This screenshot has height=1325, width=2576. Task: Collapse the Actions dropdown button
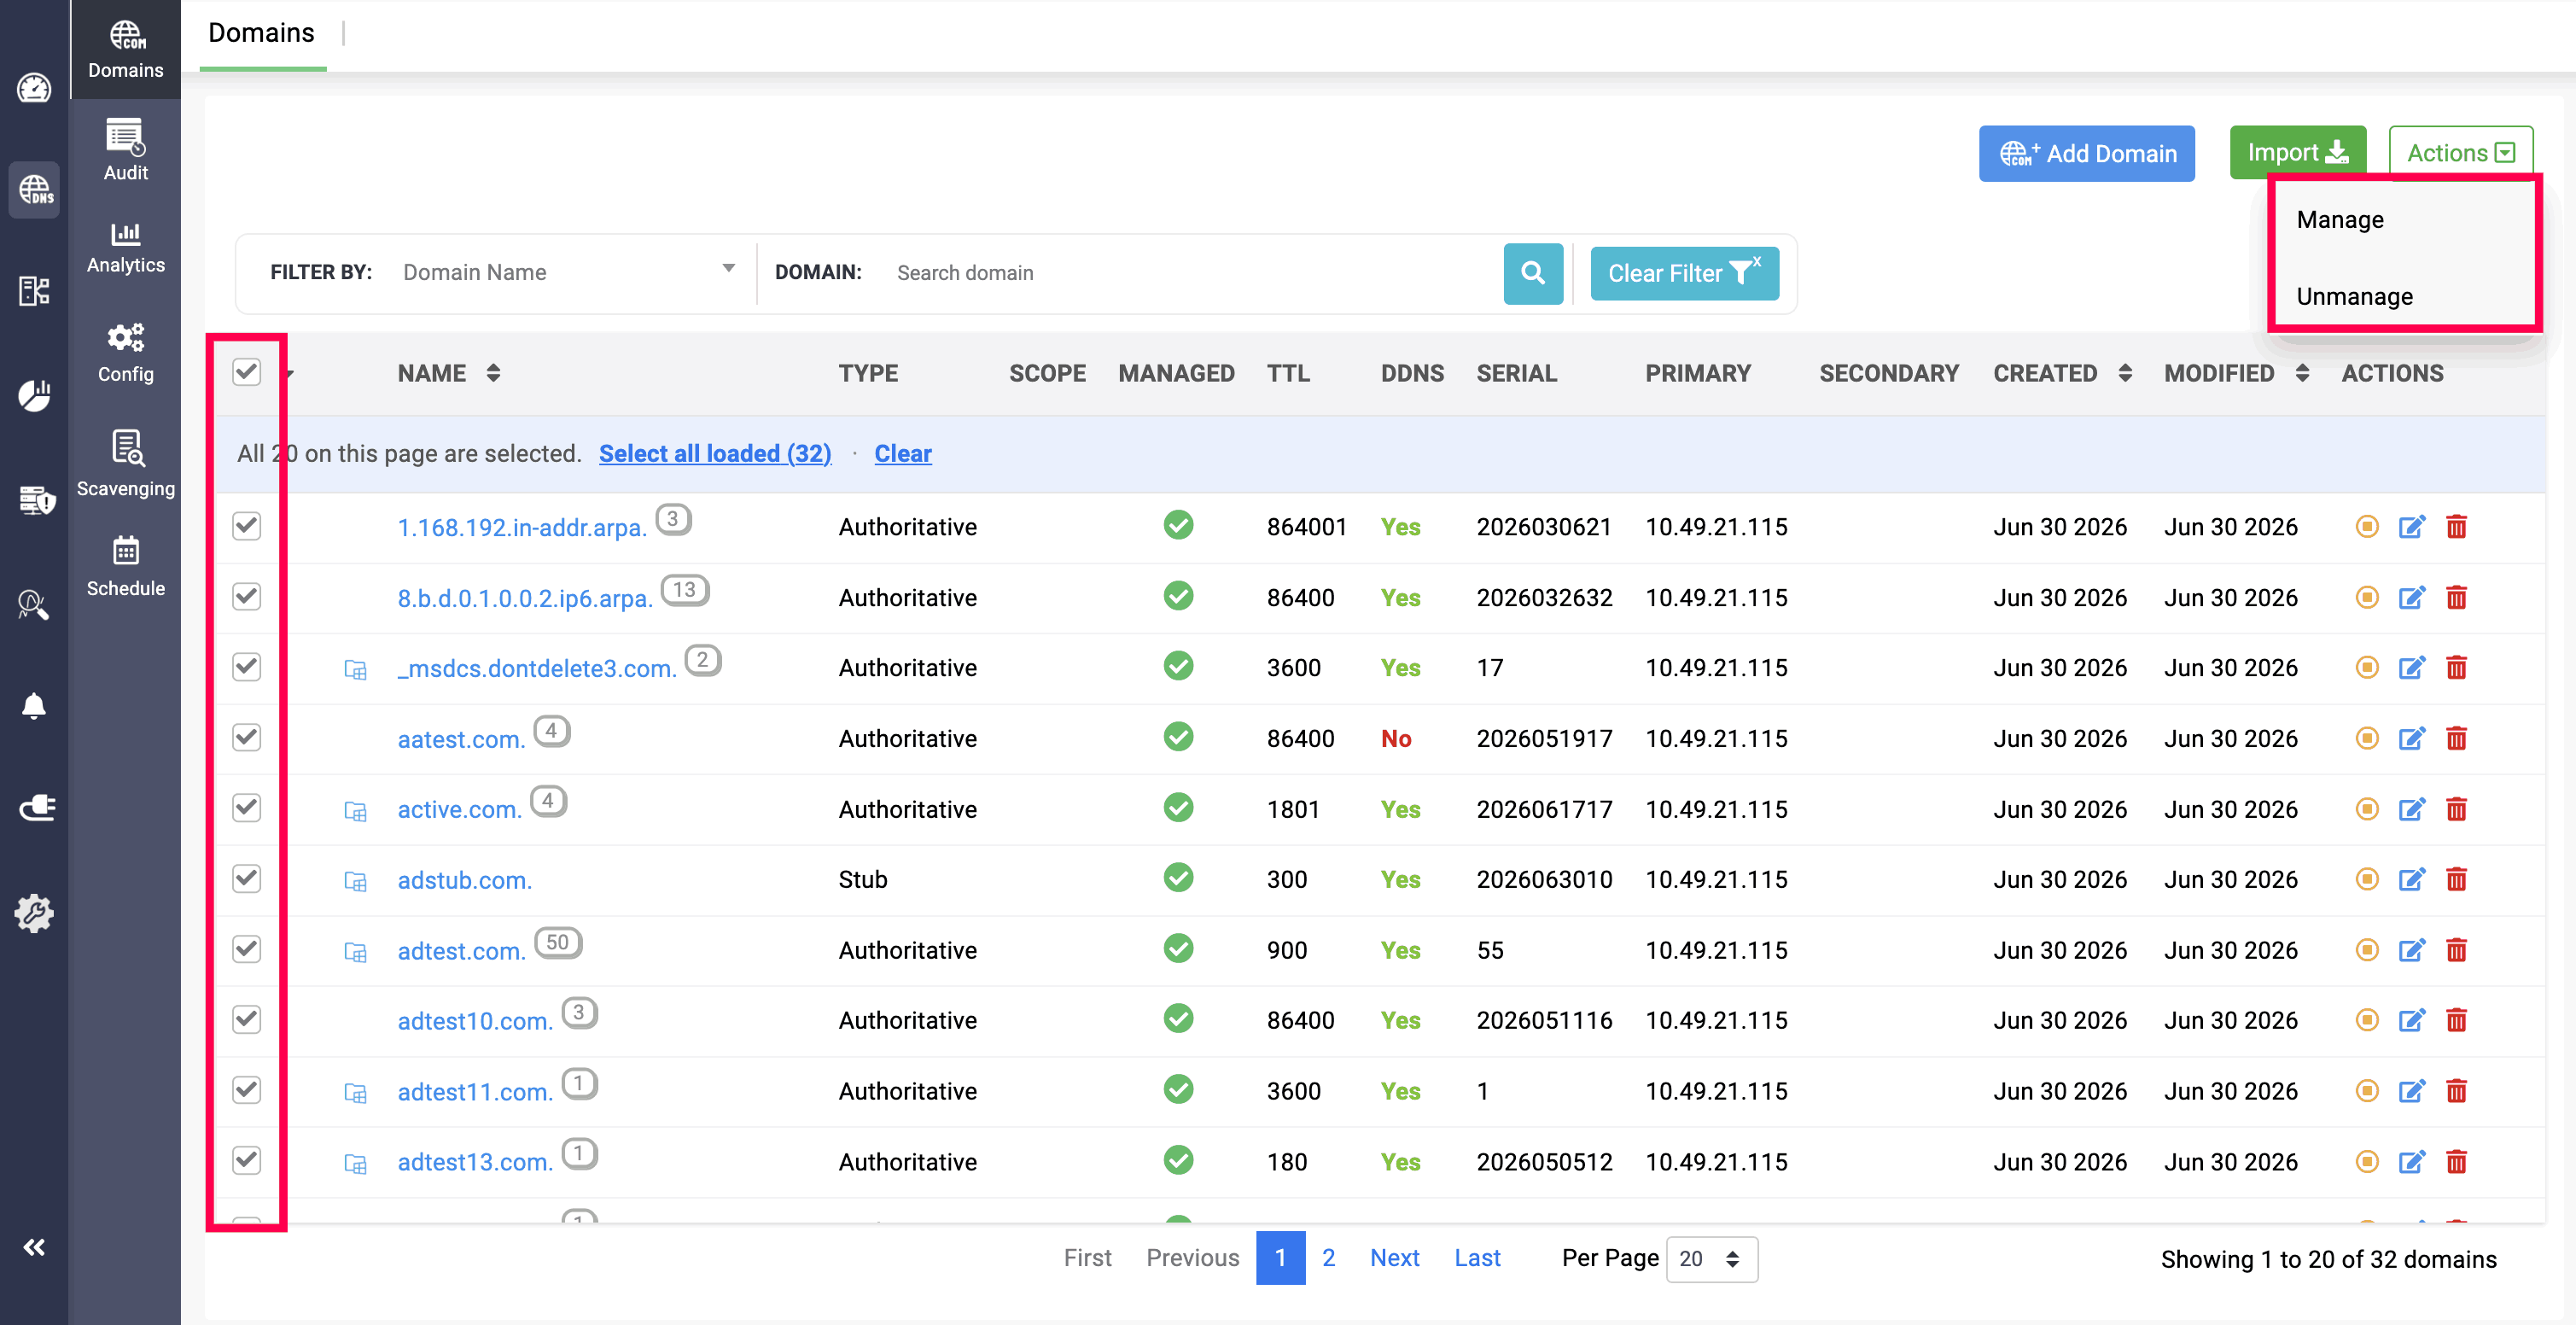(2460, 153)
